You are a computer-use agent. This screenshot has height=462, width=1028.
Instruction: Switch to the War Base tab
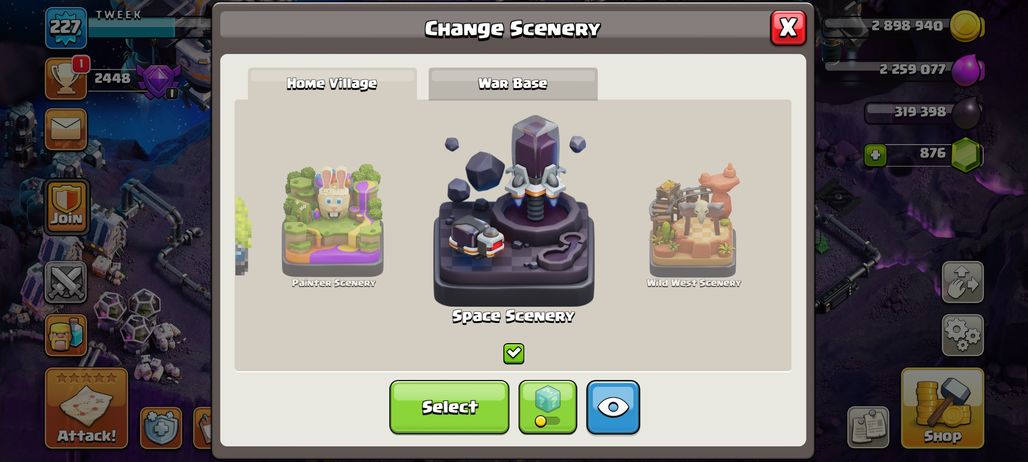coord(513,84)
